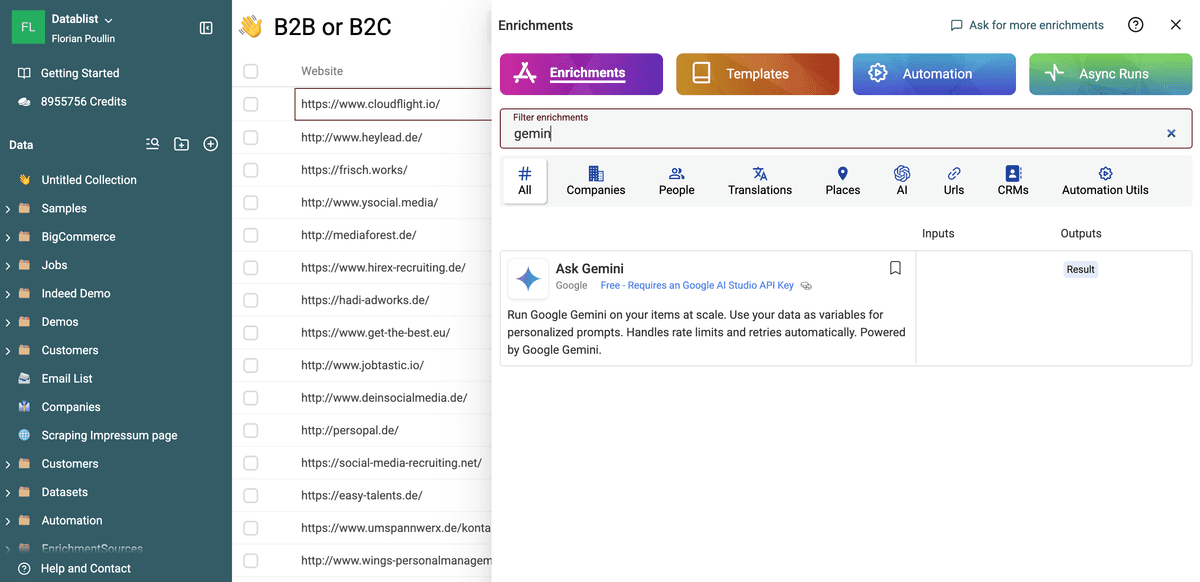Screen dimensions: 1200x582
Task: Open Scraping Impressum page collection
Action: tap(109, 435)
